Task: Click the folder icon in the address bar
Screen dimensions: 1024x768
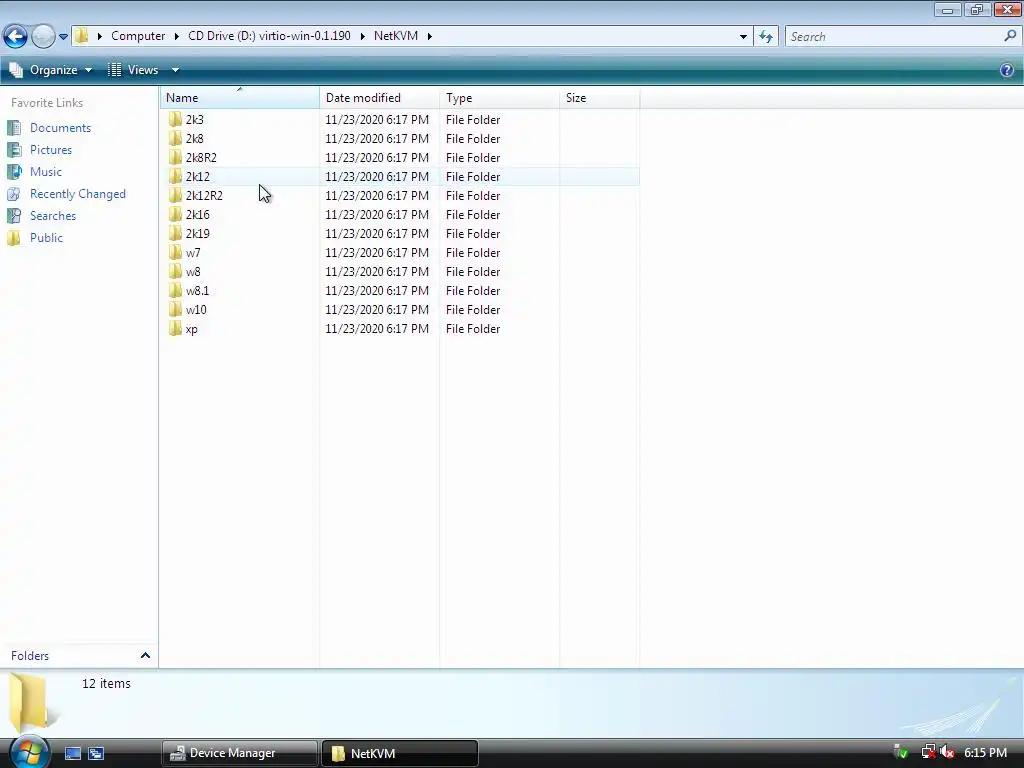Action: pos(82,36)
